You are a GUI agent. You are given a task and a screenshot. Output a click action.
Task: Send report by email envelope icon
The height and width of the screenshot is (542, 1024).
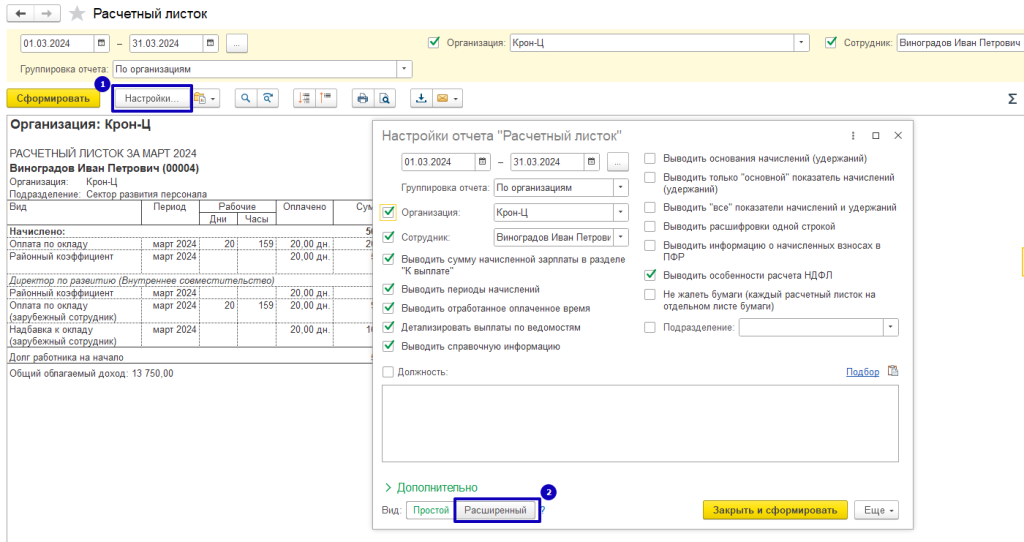(x=442, y=99)
